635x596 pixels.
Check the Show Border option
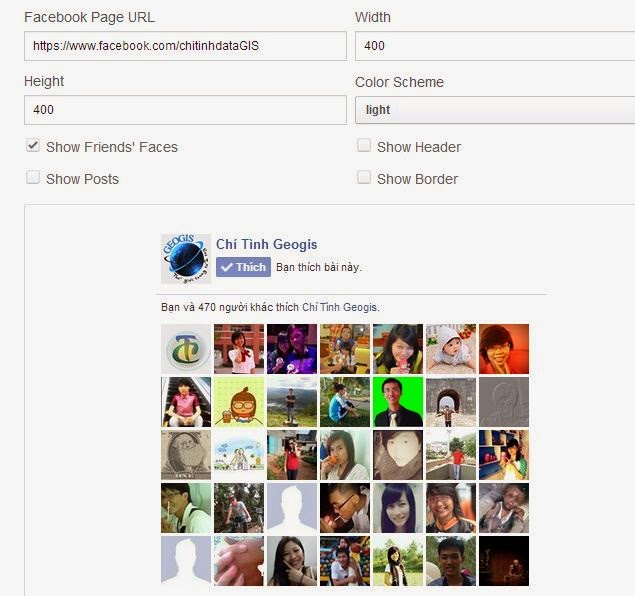coord(364,177)
